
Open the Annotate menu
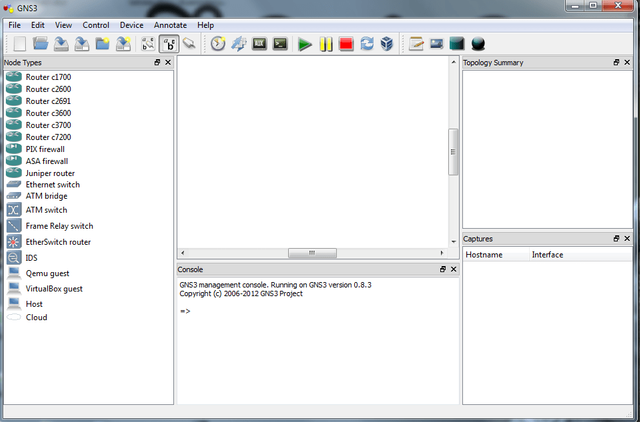170,25
